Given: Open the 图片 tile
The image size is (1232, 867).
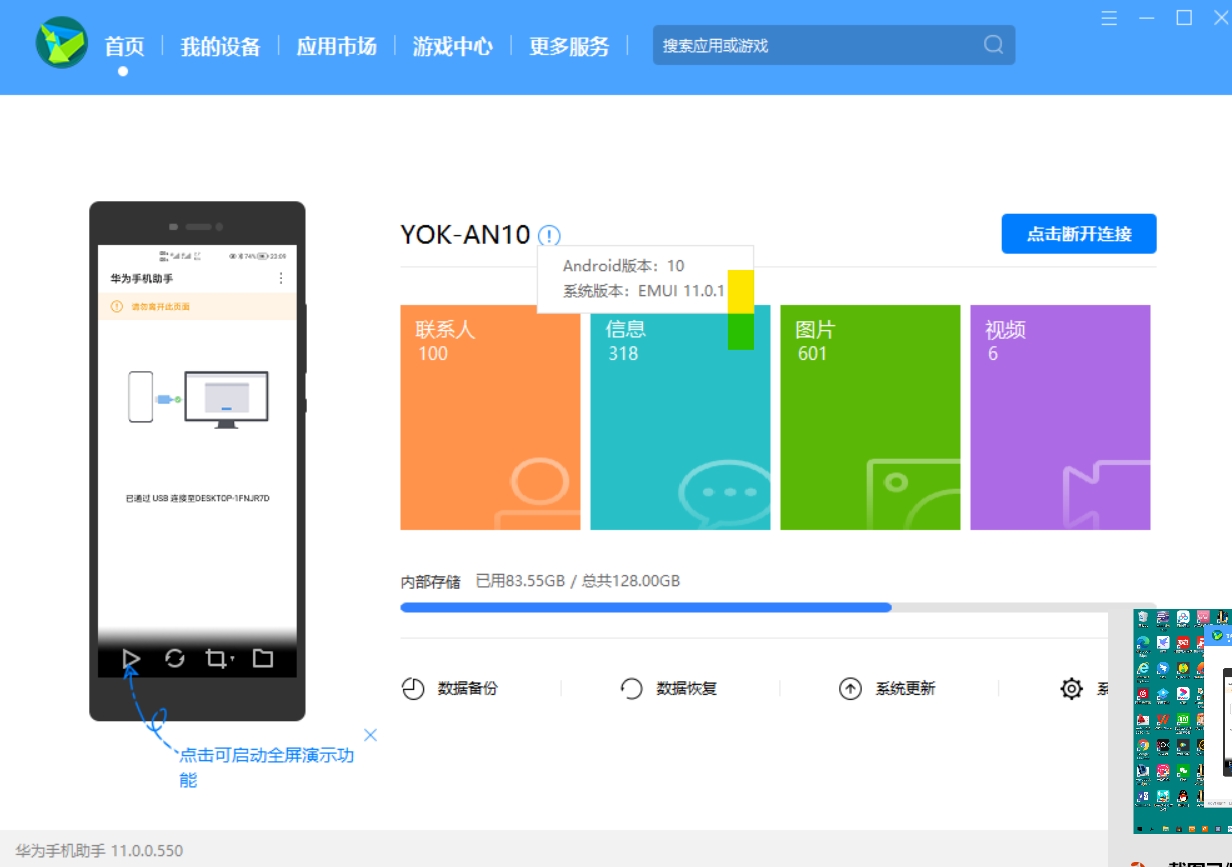Looking at the screenshot, I should [x=870, y=417].
